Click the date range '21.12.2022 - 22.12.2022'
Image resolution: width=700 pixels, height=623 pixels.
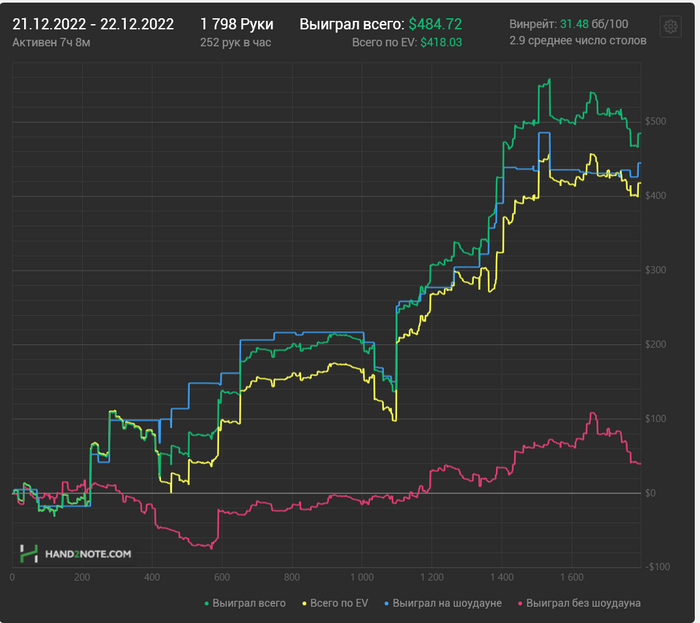click(x=93, y=24)
